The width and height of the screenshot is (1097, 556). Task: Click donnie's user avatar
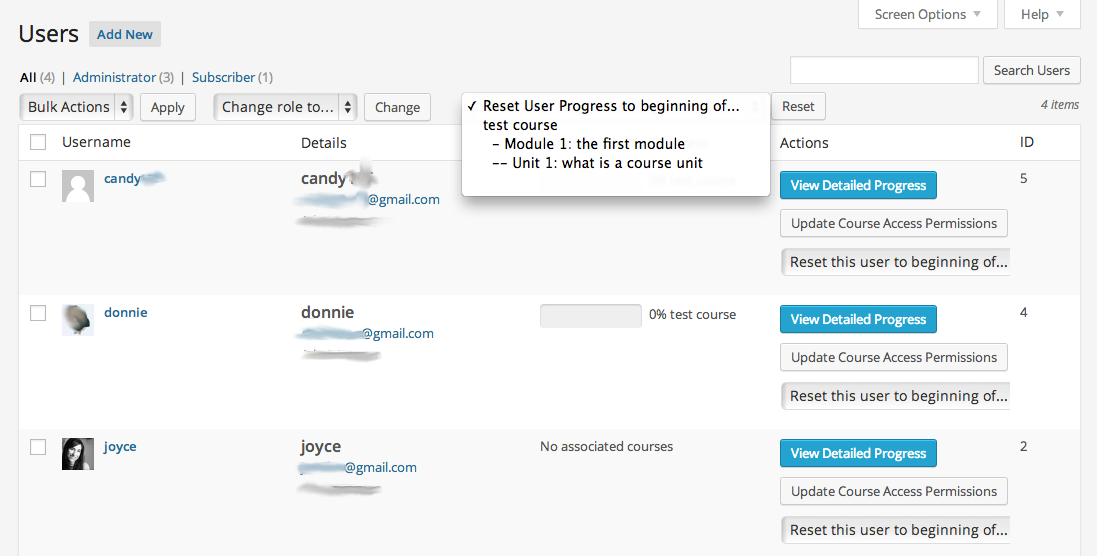(x=78, y=320)
